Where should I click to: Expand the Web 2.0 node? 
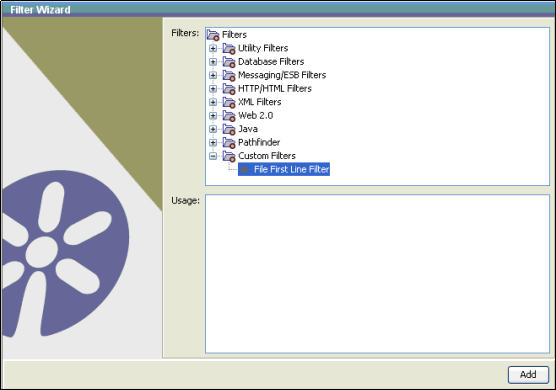pyautogui.click(x=213, y=116)
